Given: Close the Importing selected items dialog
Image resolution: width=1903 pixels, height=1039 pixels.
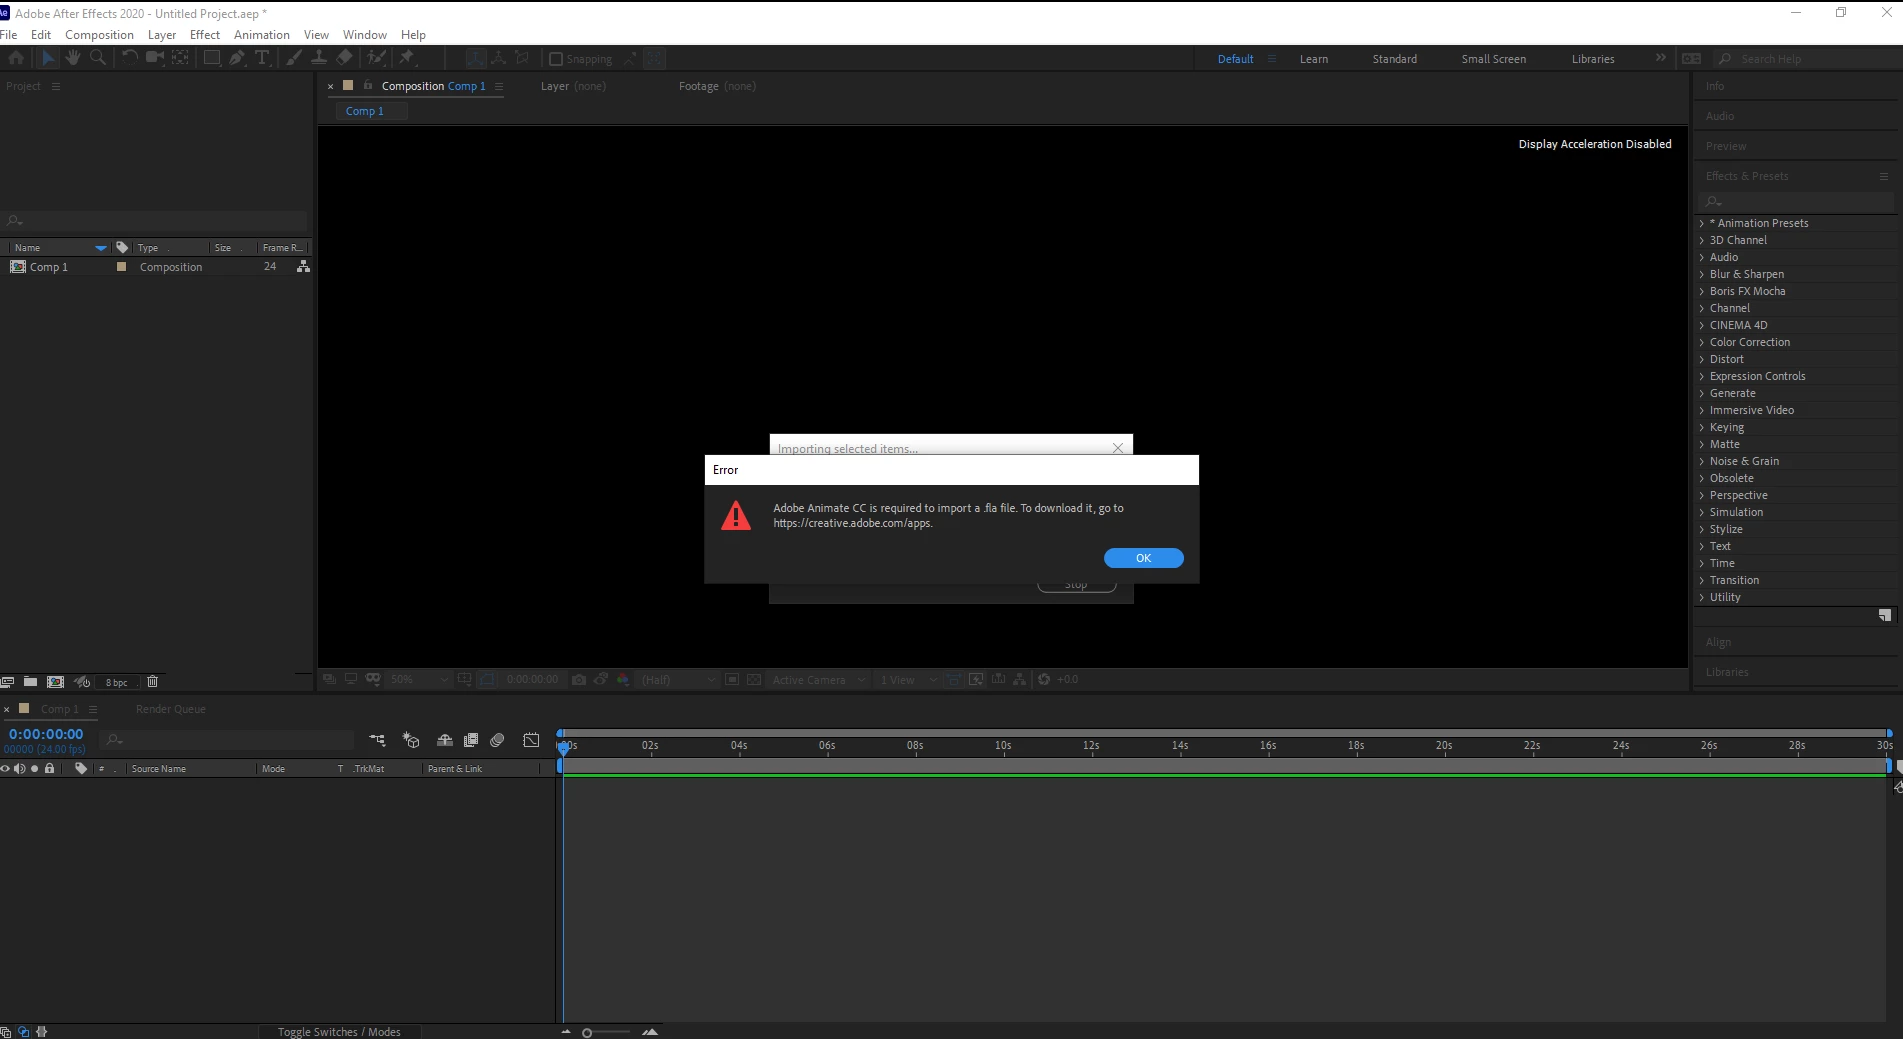Looking at the screenshot, I should click(1118, 448).
